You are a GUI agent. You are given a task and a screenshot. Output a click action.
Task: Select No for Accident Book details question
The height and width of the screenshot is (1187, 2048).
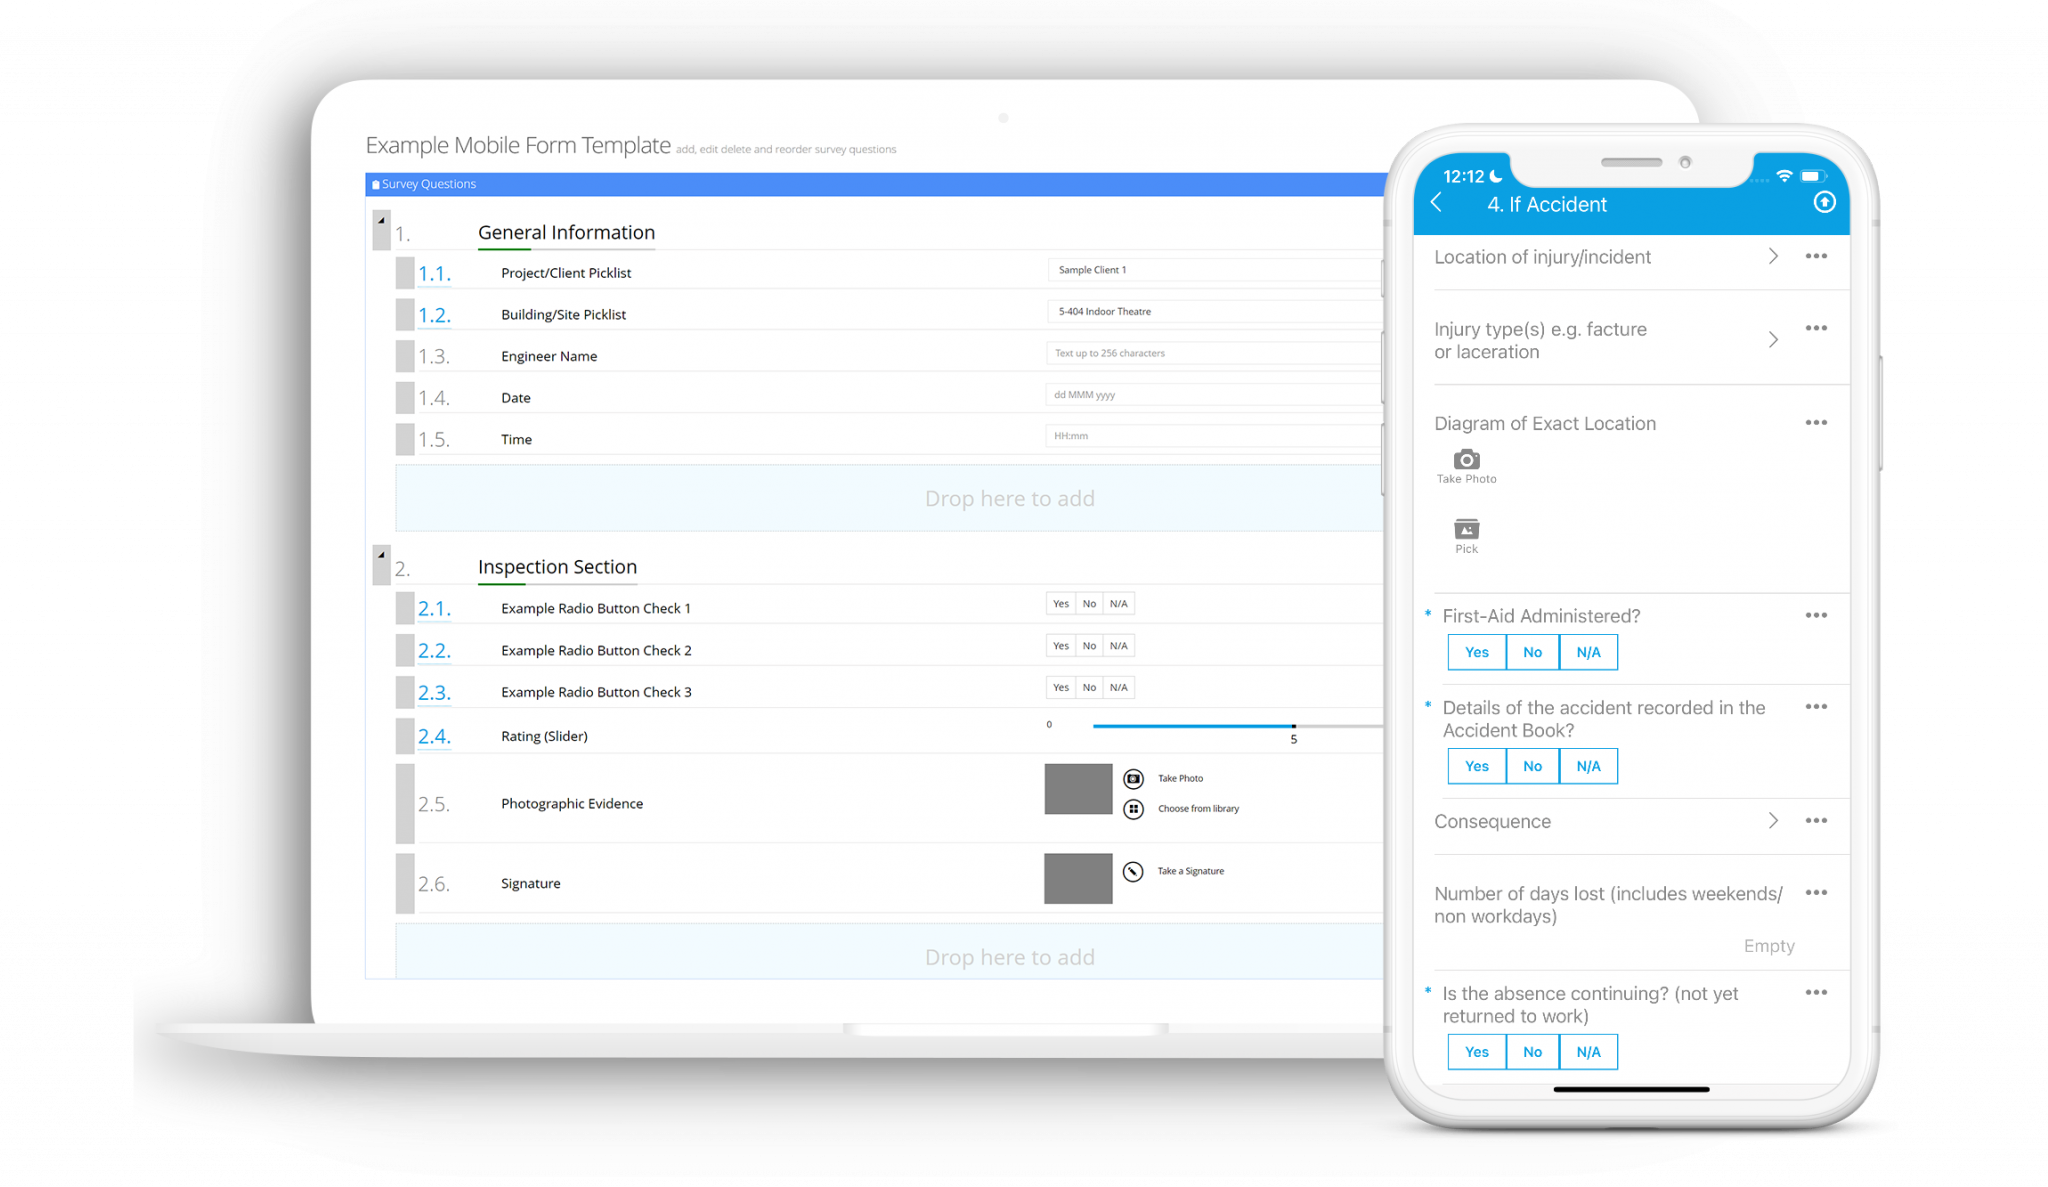point(1532,767)
